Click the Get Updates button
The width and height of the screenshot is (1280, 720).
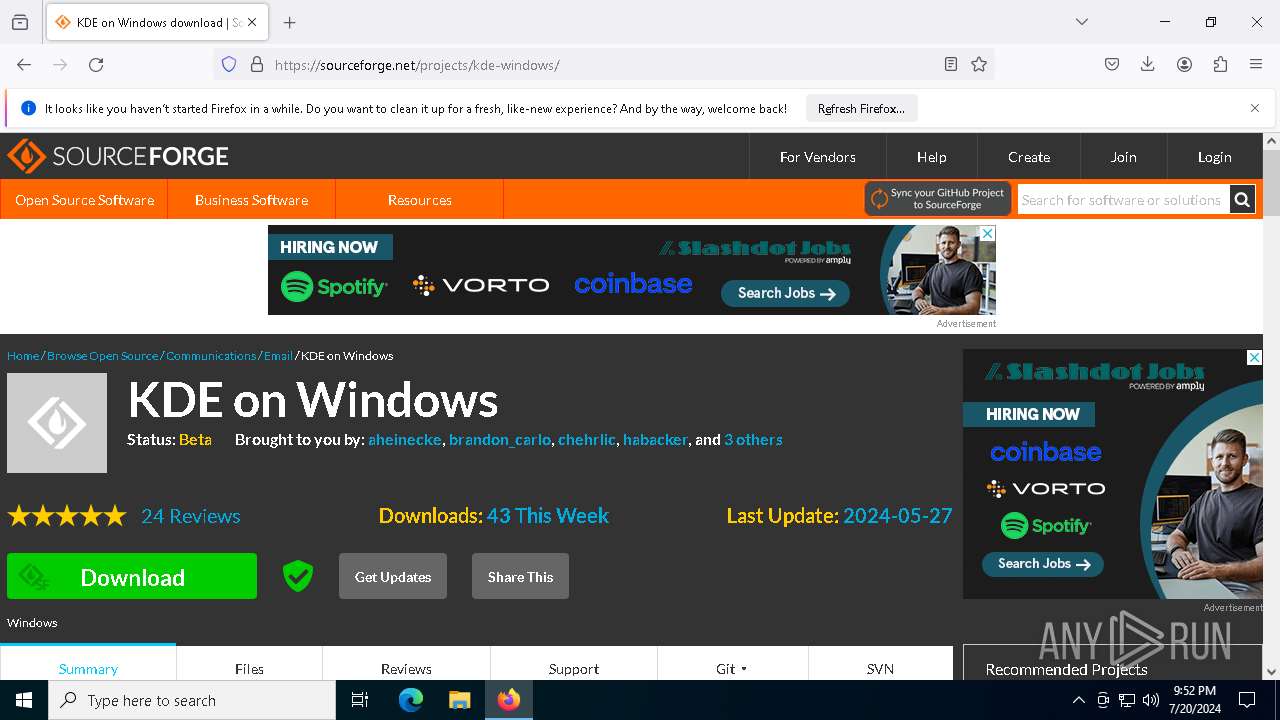coord(393,577)
